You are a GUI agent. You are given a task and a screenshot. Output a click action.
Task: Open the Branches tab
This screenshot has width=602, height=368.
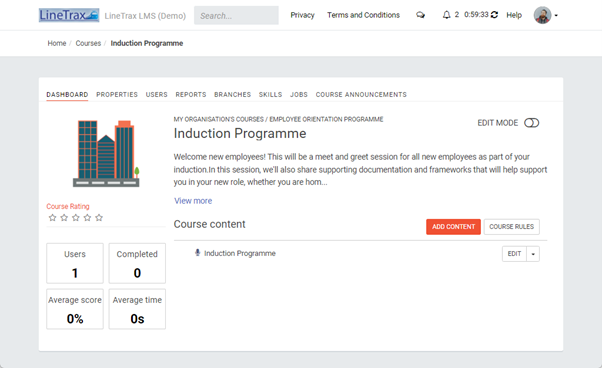coord(233,94)
